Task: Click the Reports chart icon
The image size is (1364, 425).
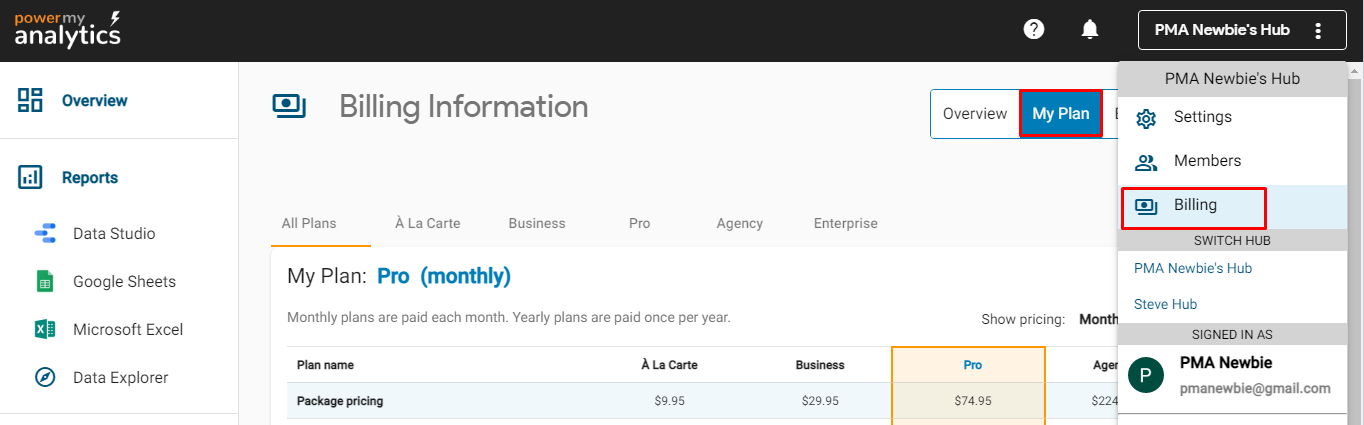Action: (x=31, y=178)
